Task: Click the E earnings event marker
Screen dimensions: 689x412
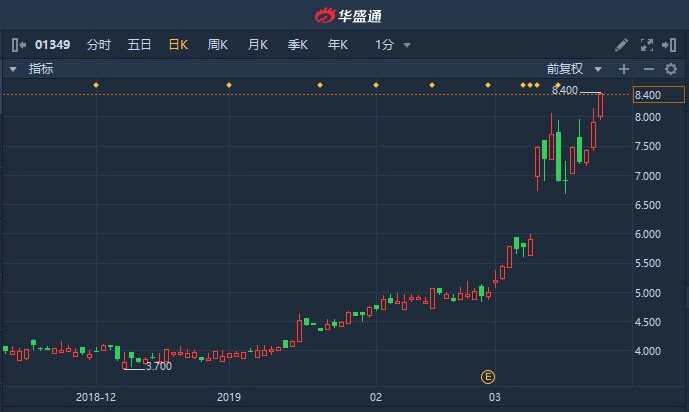Action: (x=488, y=377)
